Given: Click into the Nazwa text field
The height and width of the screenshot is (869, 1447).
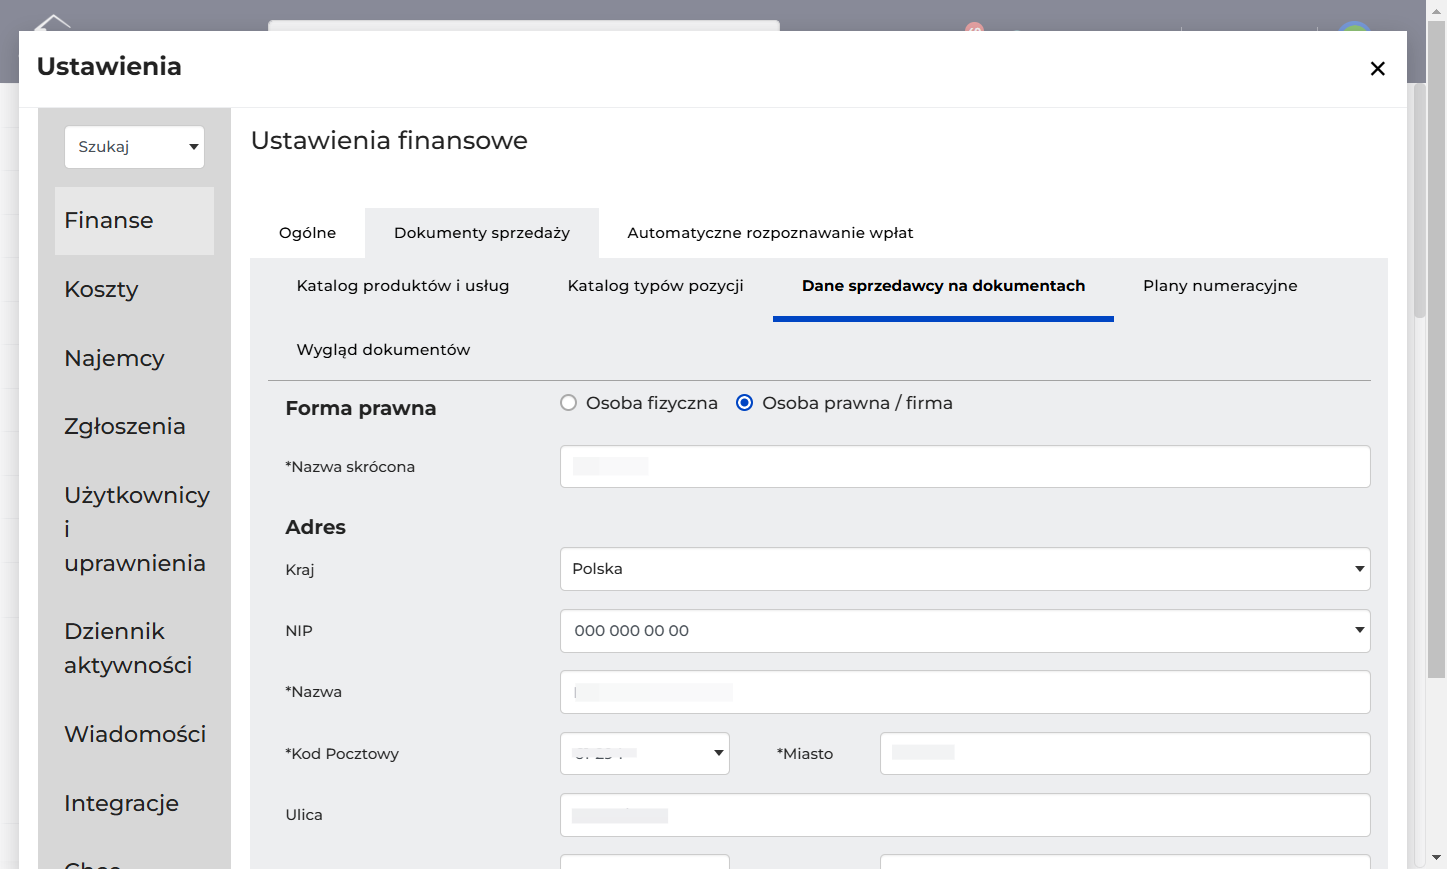Looking at the screenshot, I should point(965,692).
